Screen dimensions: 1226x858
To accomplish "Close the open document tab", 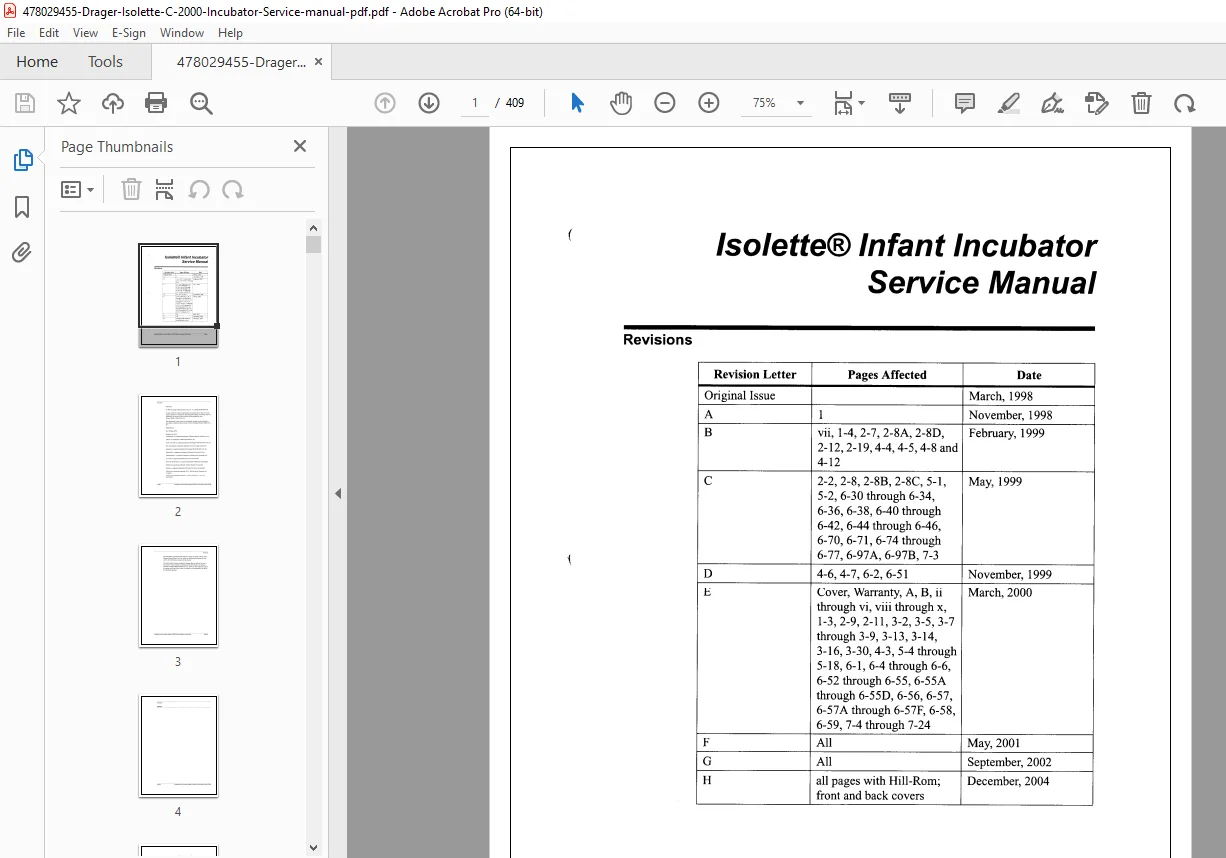I will 318,61.
